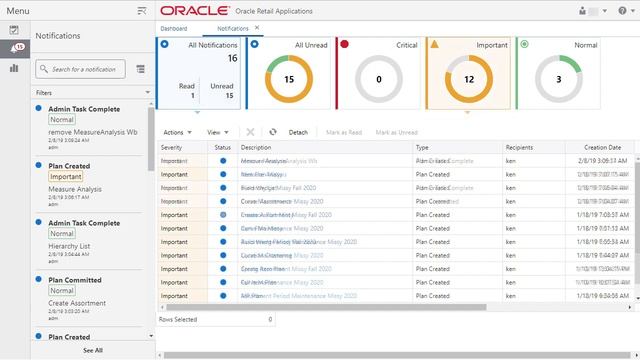This screenshot has height=360, width=640.
Task: Switch to the Notifications tab
Action: coord(233,29)
